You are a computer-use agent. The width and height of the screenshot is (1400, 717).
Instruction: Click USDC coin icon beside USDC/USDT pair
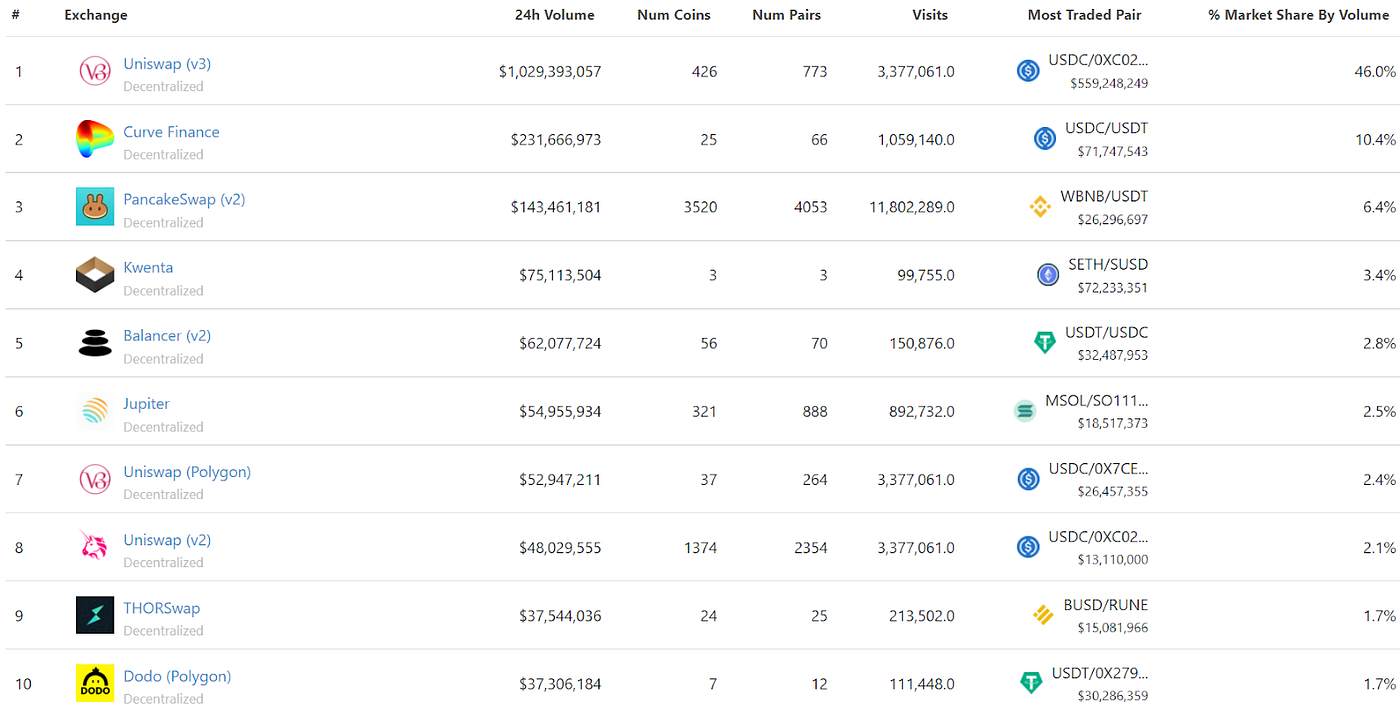tap(1045, 139)
